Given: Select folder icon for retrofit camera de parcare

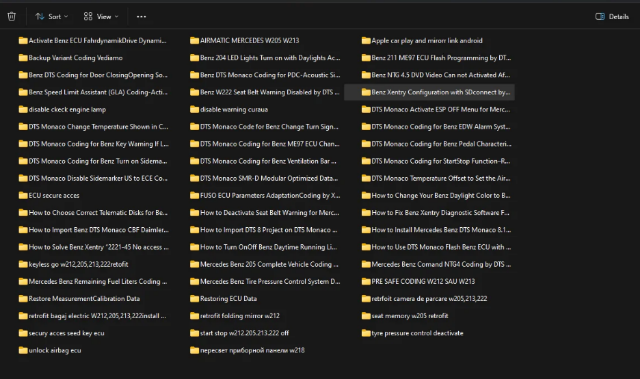Looking at the screenshot, I should coord(366,299).
